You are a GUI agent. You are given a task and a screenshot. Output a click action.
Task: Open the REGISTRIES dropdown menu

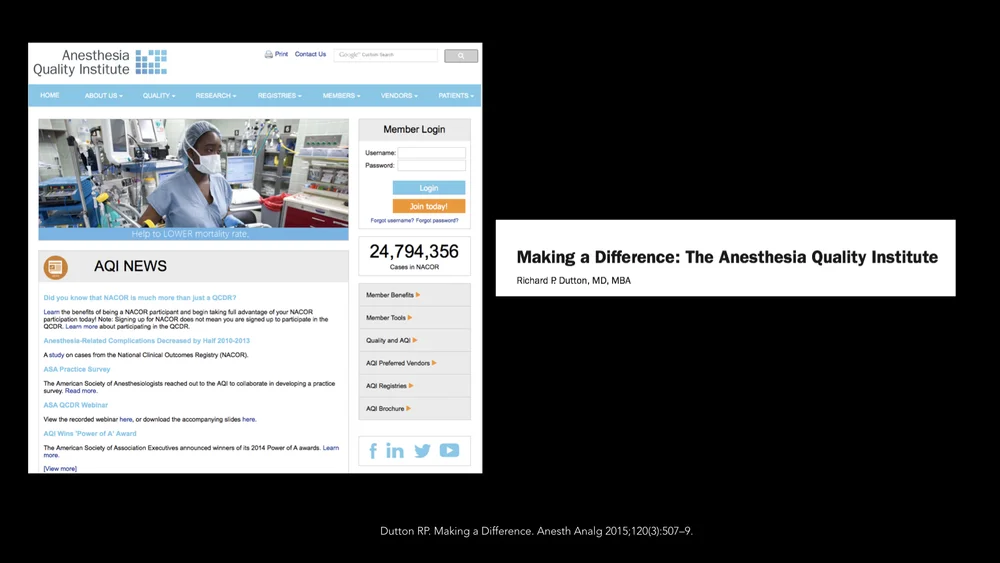[279, 96]
